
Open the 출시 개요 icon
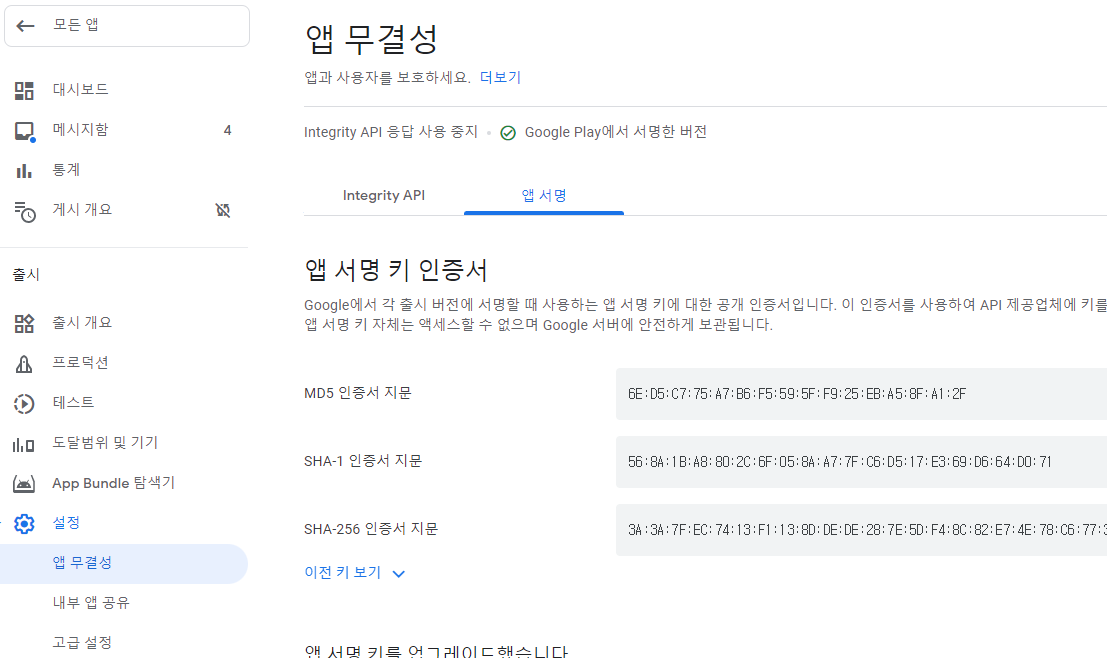coord(24,323)
